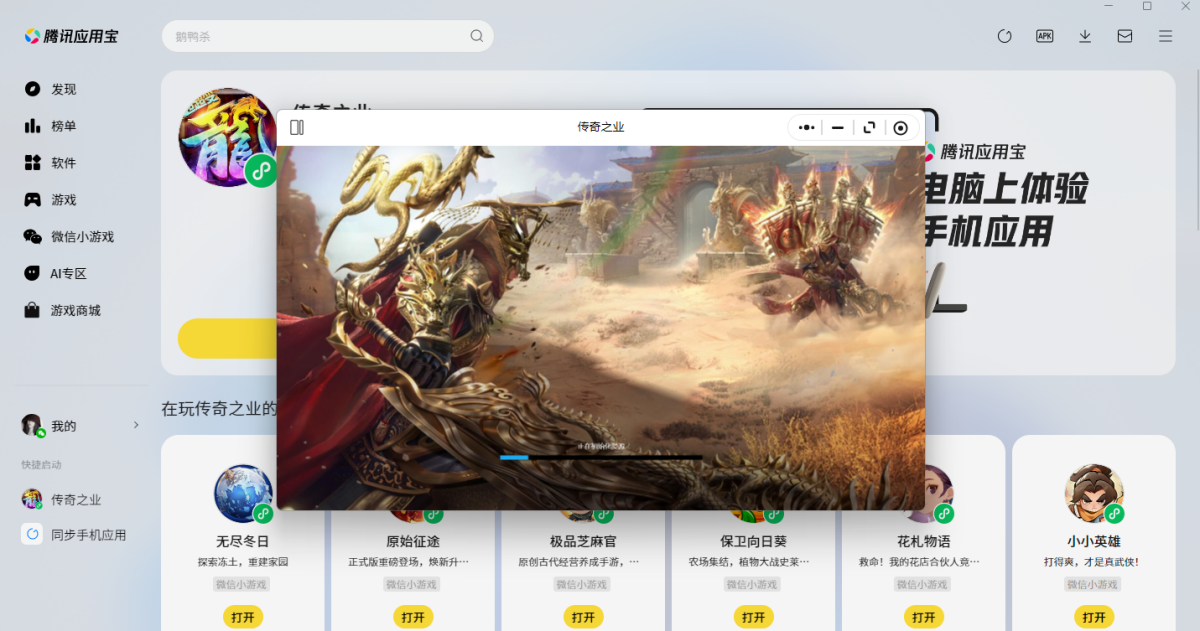The width and height of the screenshot is (1200, 631).
Task: Click 打开 button under 小小英雄
Action: [1093, 617]
